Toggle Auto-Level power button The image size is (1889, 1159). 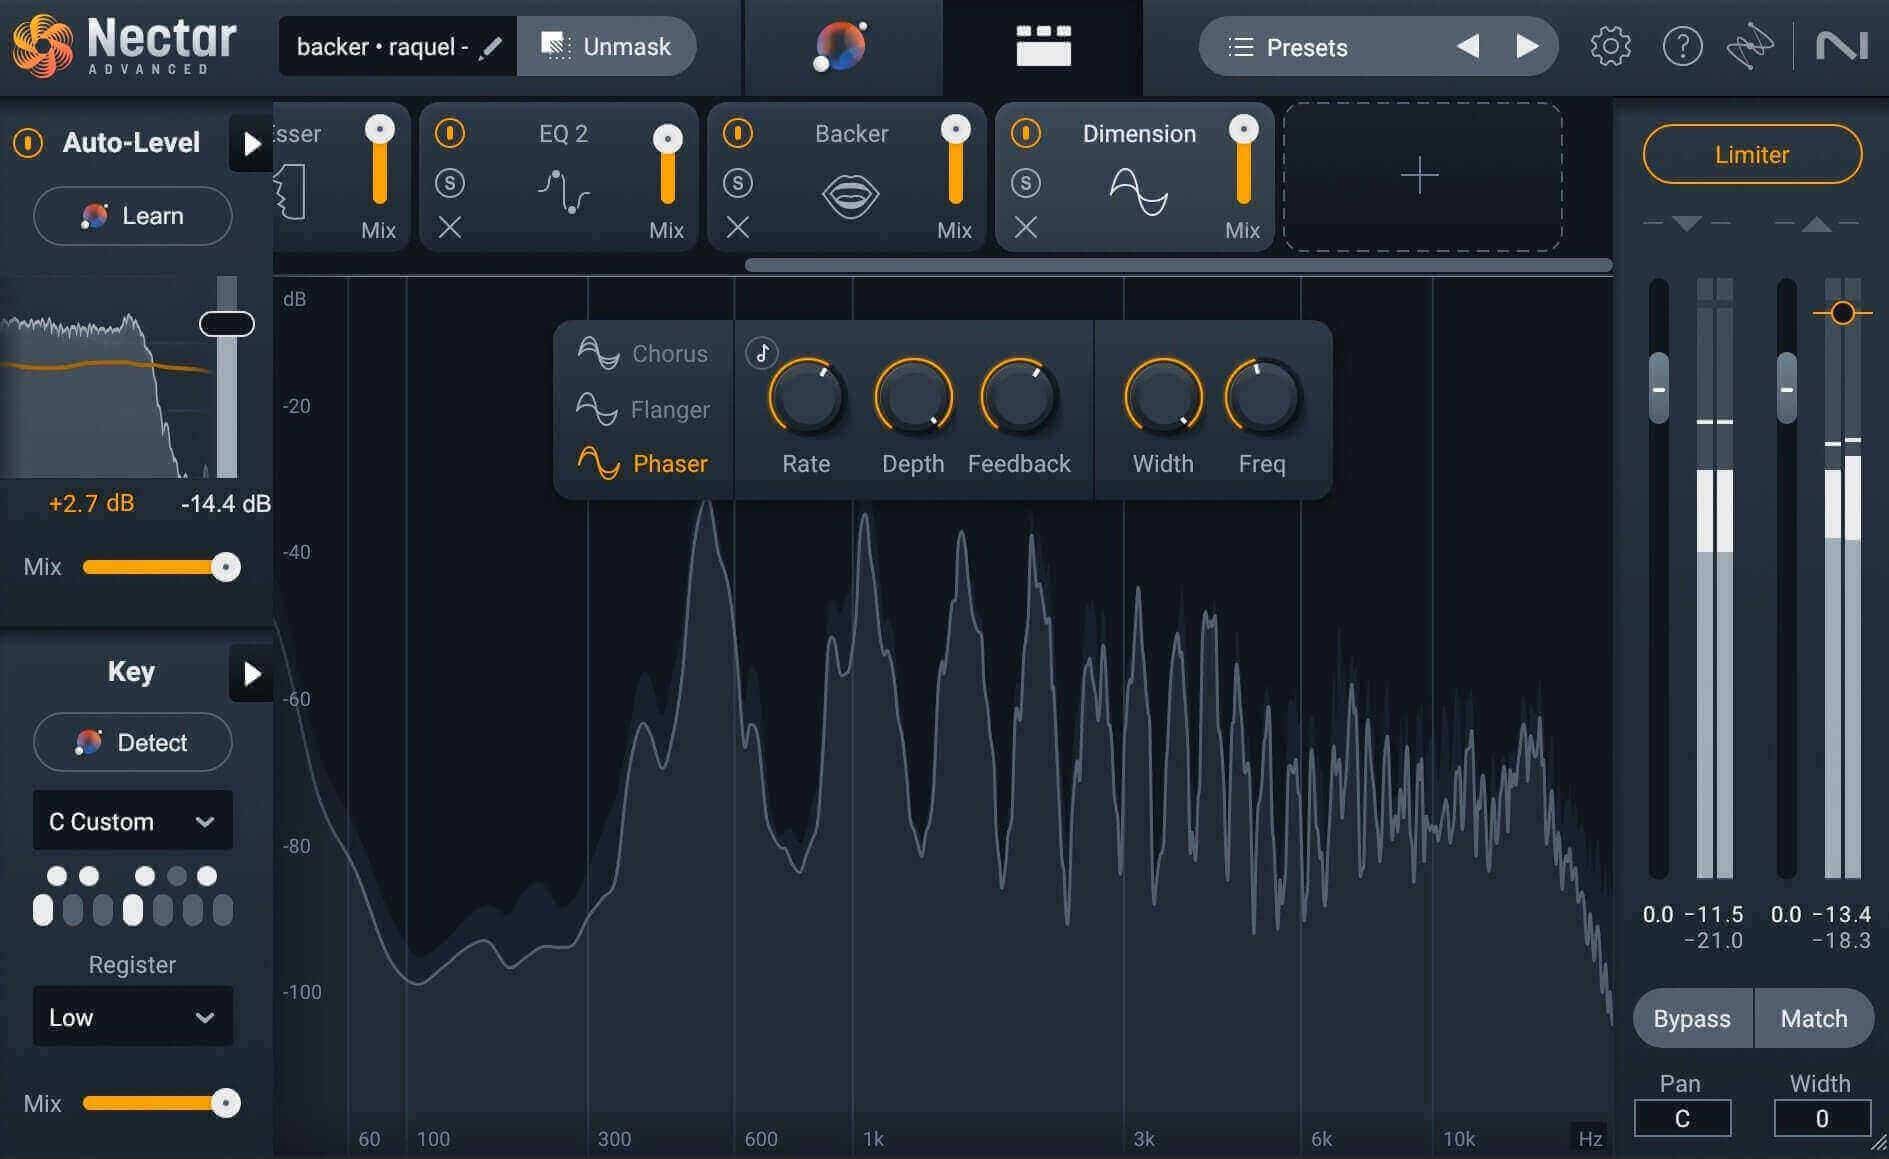pos(28,143)
